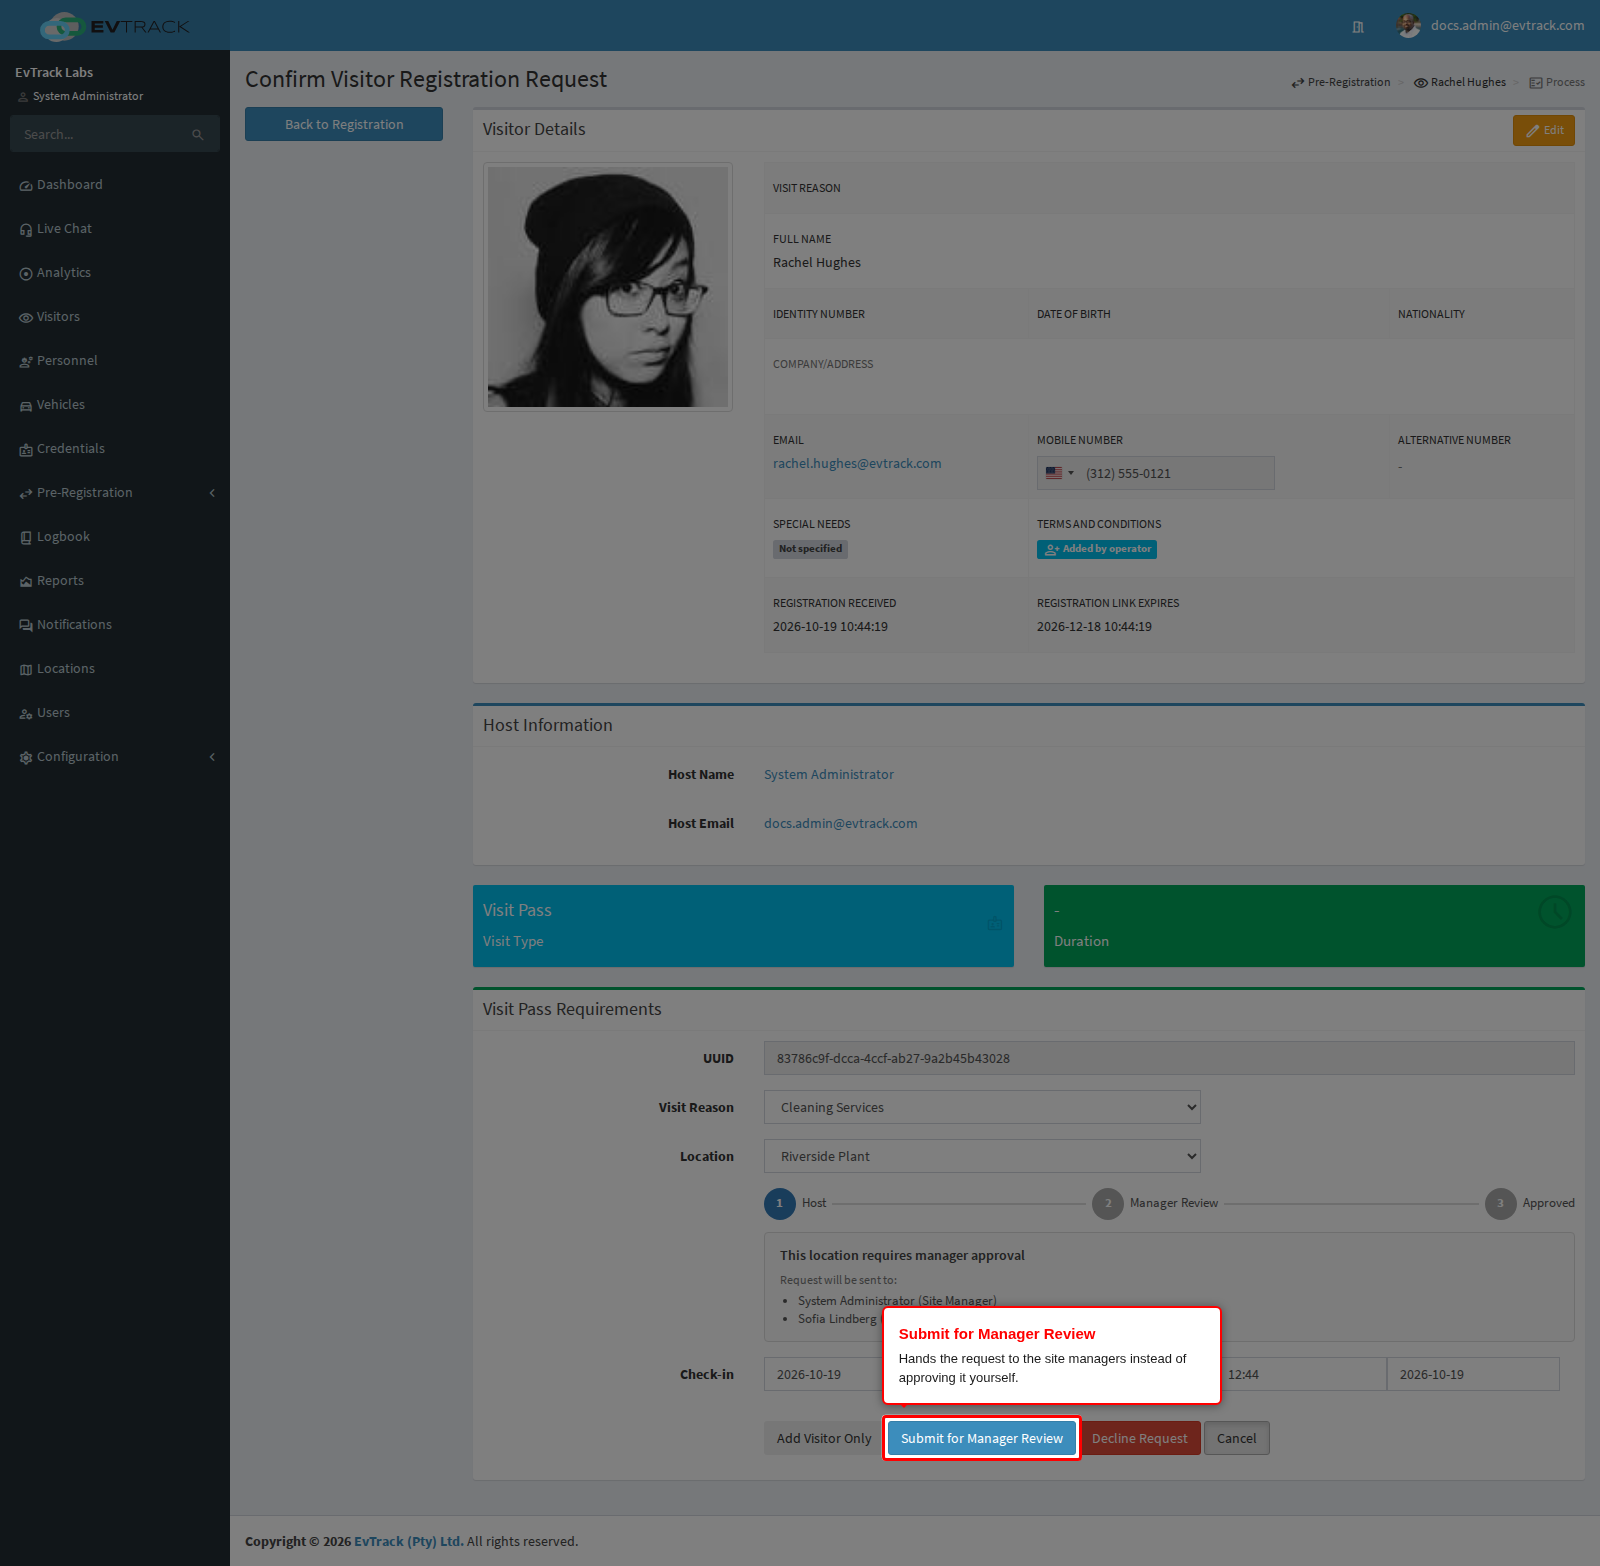This screenshot has width=1600, height=1566.
Task: Click the Added by operator badge
Action: coord(1097,549)
